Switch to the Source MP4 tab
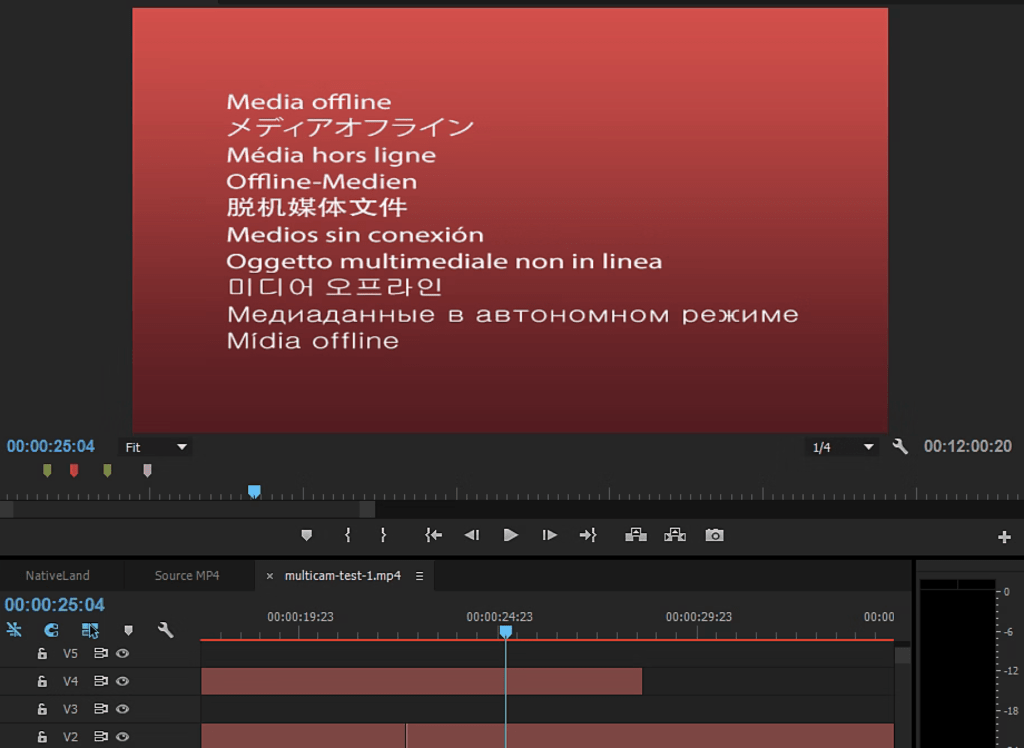The image size is (1024, 748). pyautogui.click(x=187, y=576)
